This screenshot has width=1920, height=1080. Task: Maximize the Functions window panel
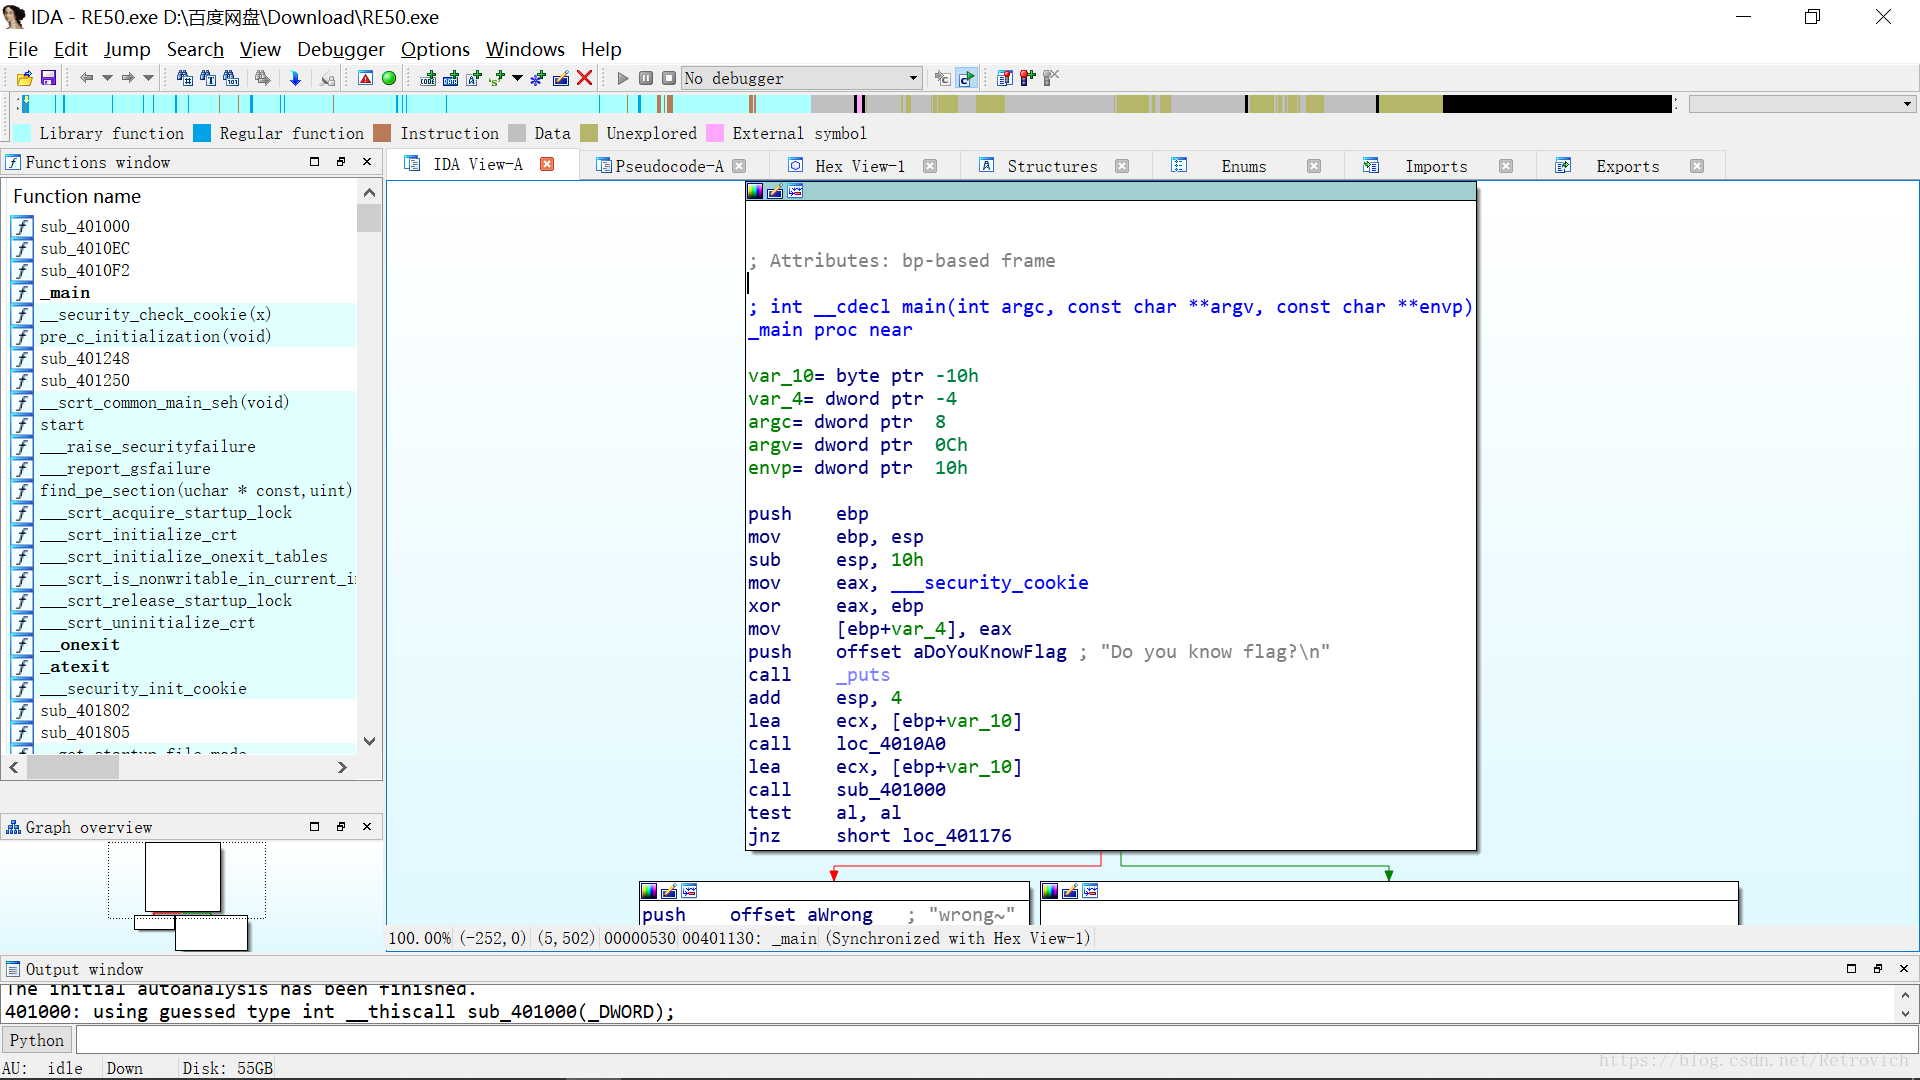(314, 162)
